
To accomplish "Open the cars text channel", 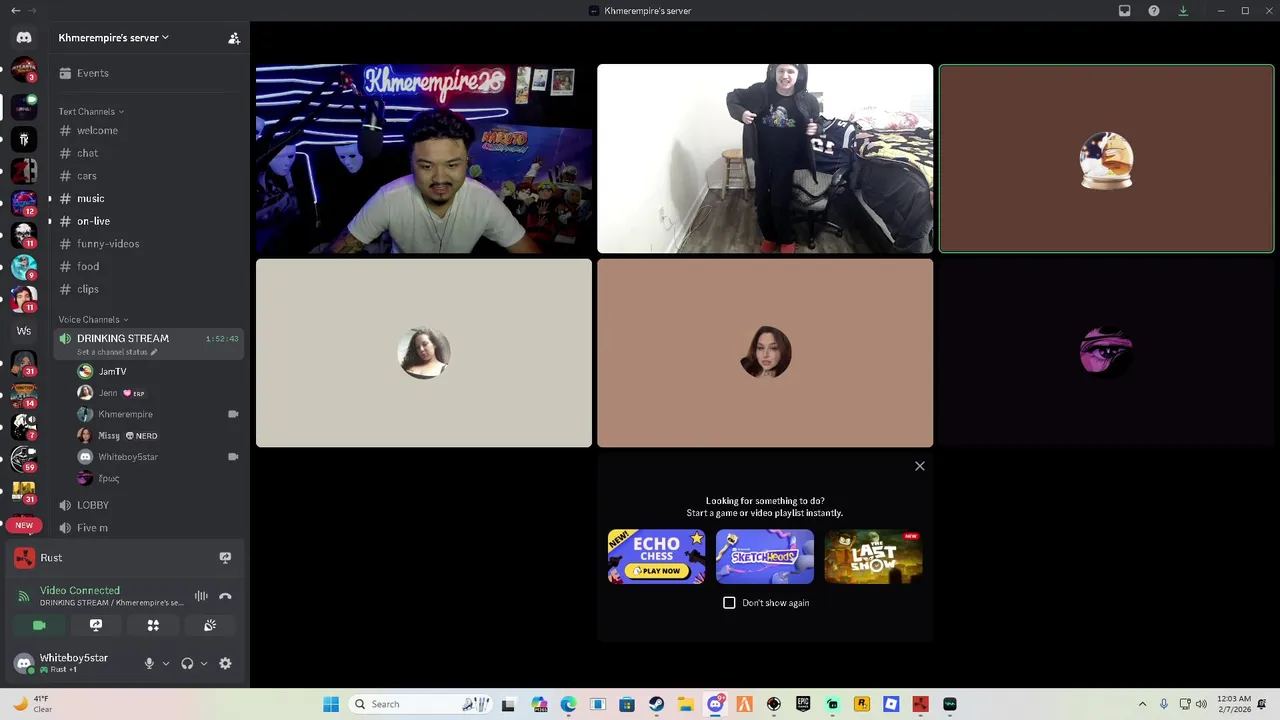I will pos(147,176).
